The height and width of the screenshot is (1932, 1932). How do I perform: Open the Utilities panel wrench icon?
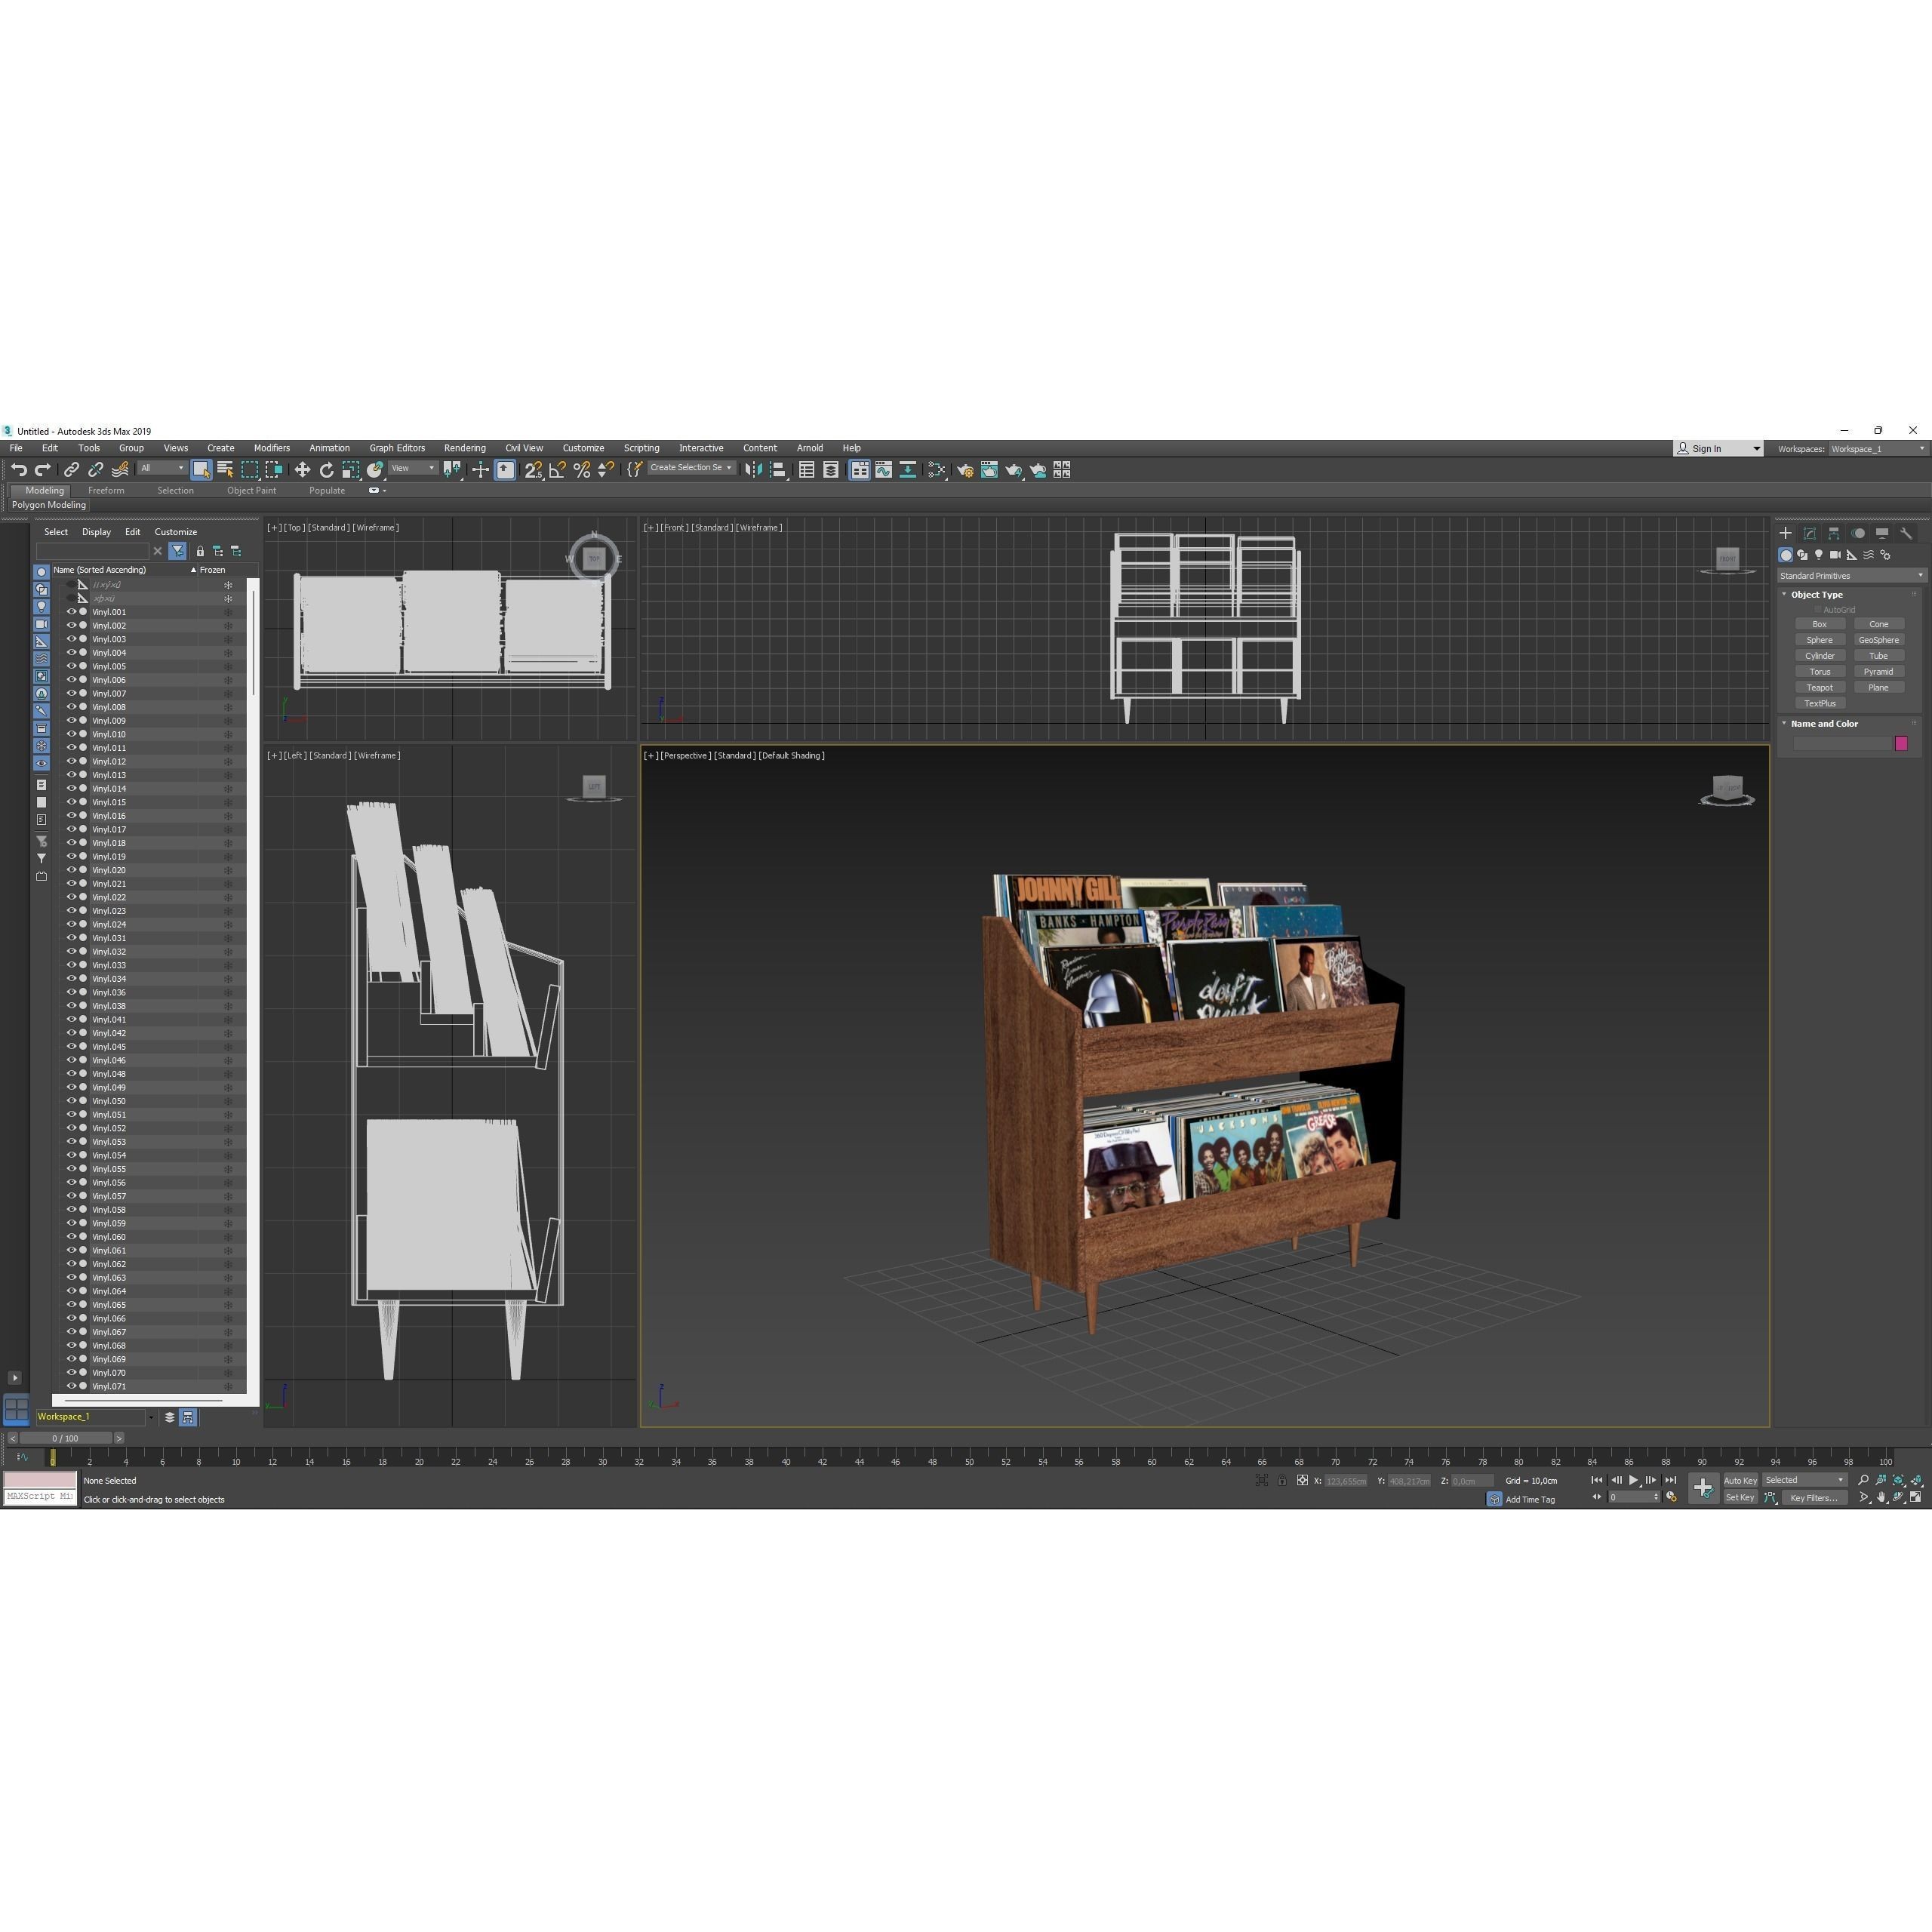pyautogui.click(x=1907, y=533)
